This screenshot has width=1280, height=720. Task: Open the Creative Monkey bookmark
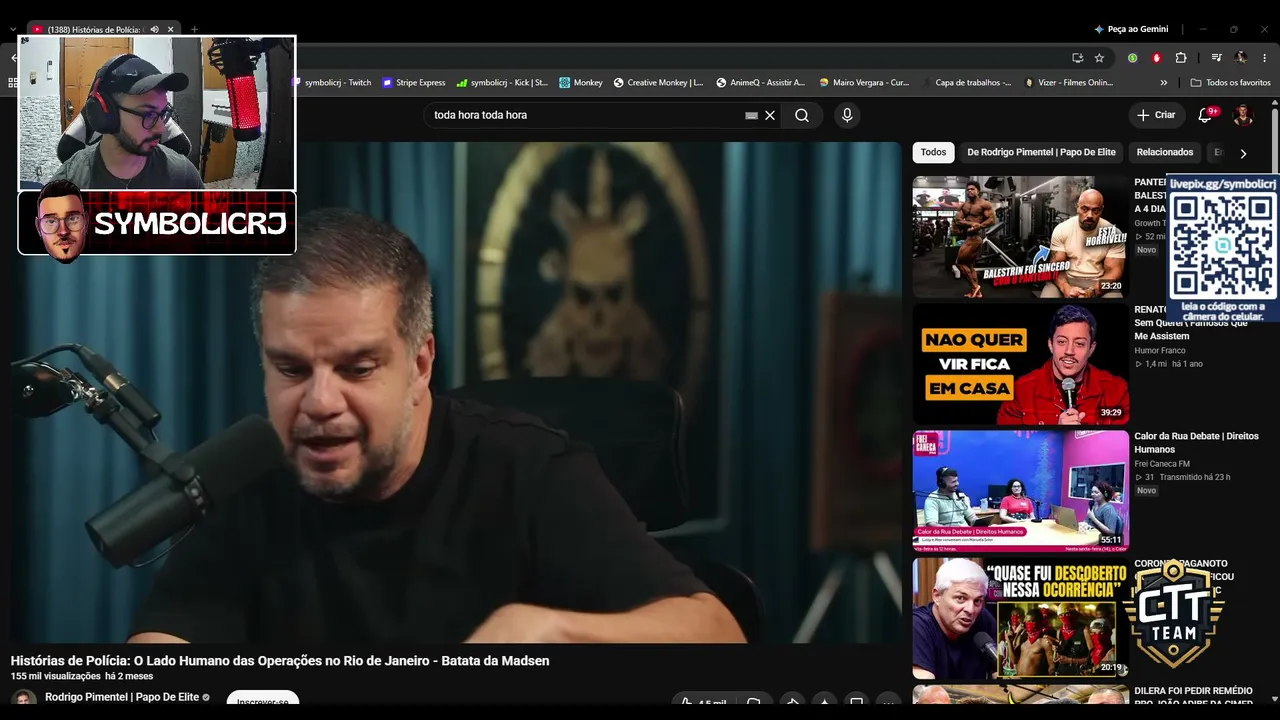[659, 83]
